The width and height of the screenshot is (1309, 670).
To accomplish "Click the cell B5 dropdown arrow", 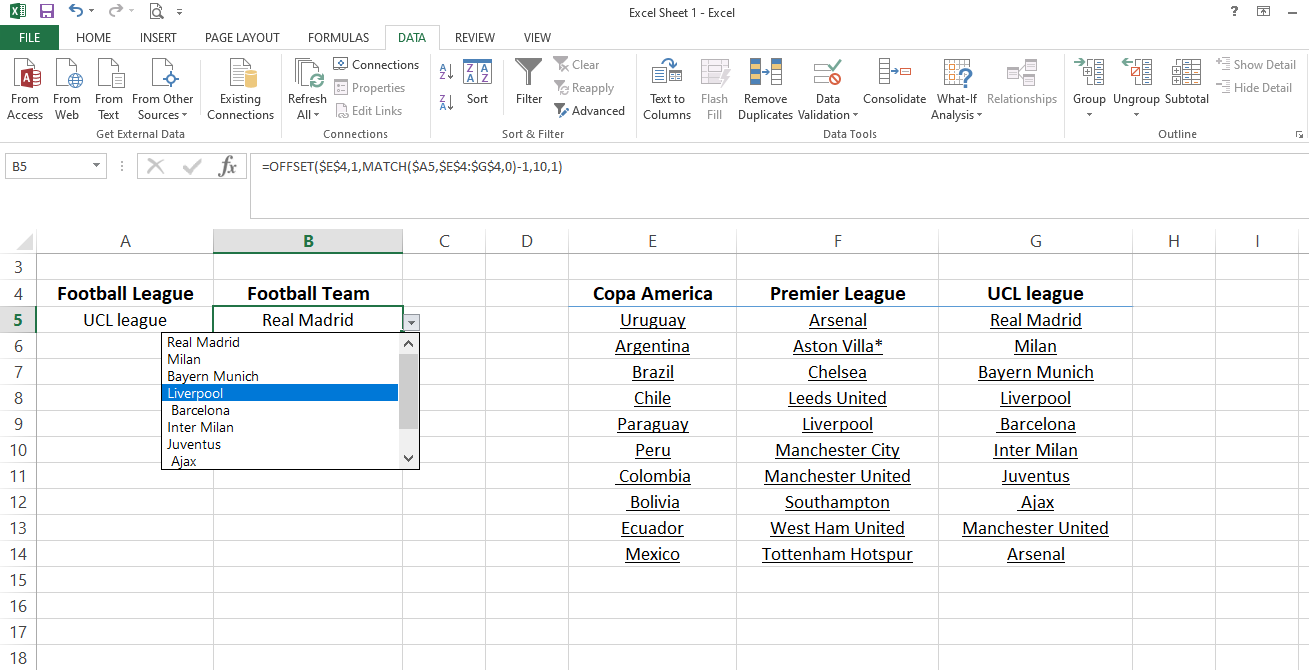I will pos(412,321).
